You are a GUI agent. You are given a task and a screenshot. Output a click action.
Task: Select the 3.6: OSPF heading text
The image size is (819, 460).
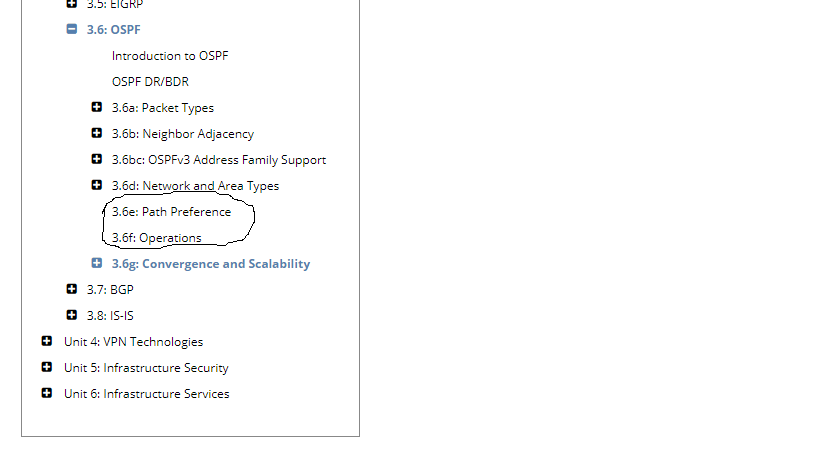(x=113, y=30)
